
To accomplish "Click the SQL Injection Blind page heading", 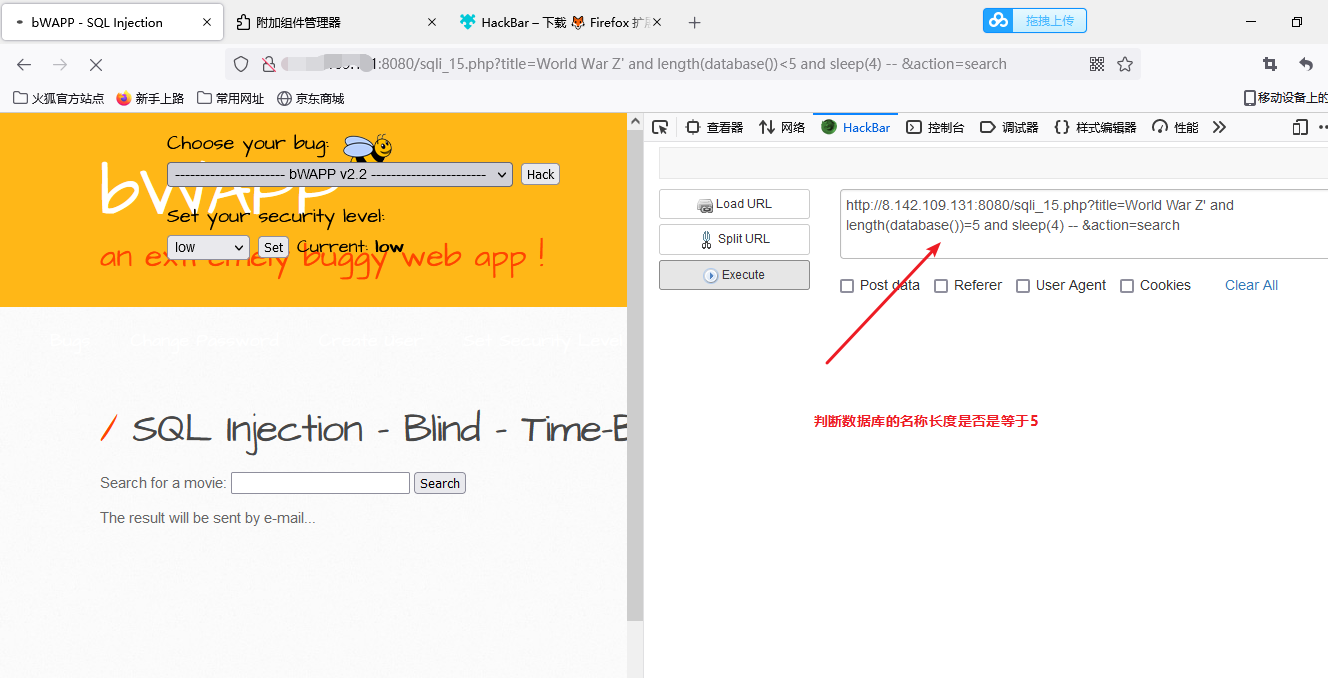I will pos(364,430).
